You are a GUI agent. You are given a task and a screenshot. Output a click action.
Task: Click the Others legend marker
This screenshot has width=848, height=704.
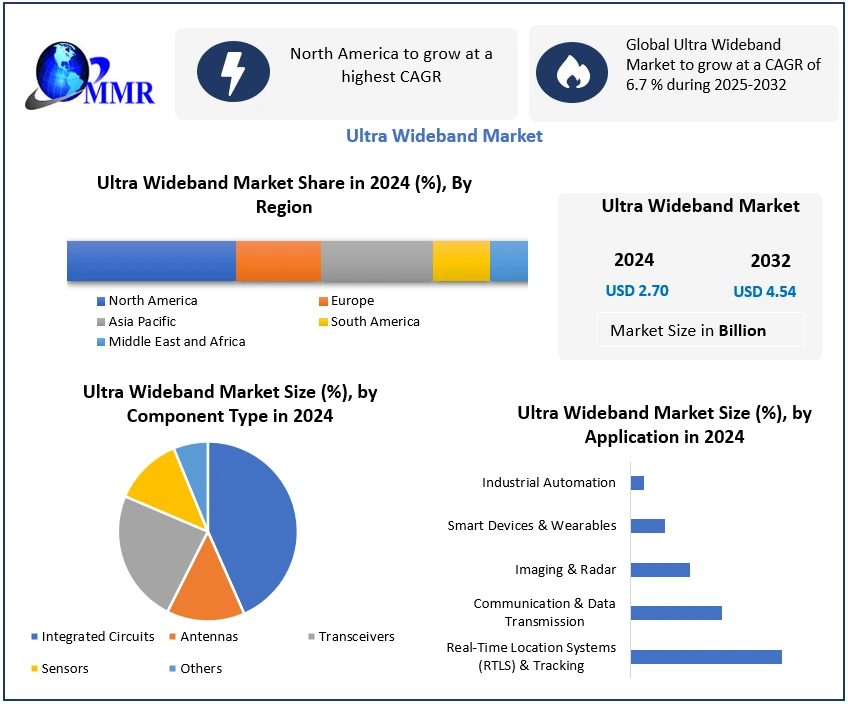click(173, 668)
